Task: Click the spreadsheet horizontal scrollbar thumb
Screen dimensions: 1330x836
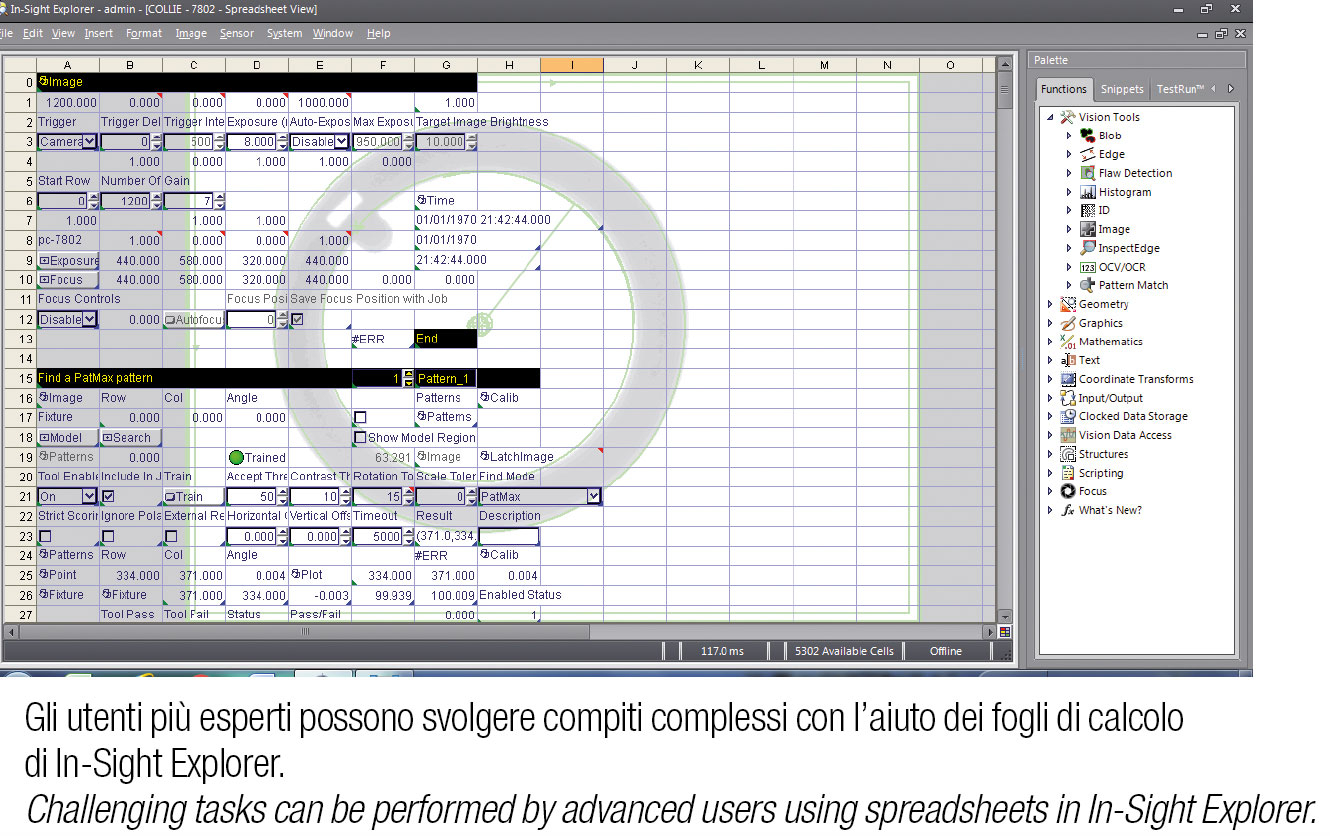Action: click(305, 632)
